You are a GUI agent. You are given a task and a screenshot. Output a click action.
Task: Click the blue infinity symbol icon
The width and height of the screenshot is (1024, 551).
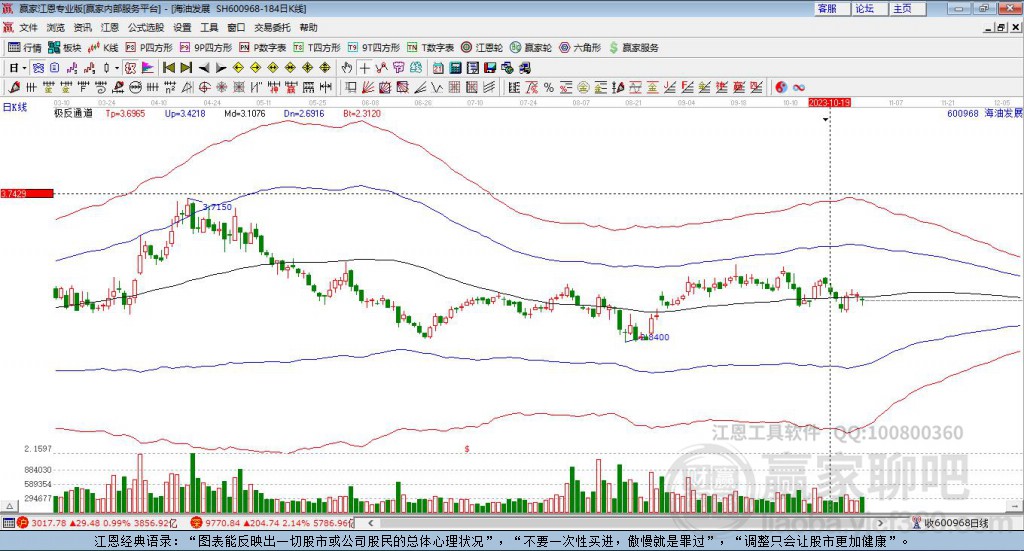pyautogui.click(x=799, y=87)
